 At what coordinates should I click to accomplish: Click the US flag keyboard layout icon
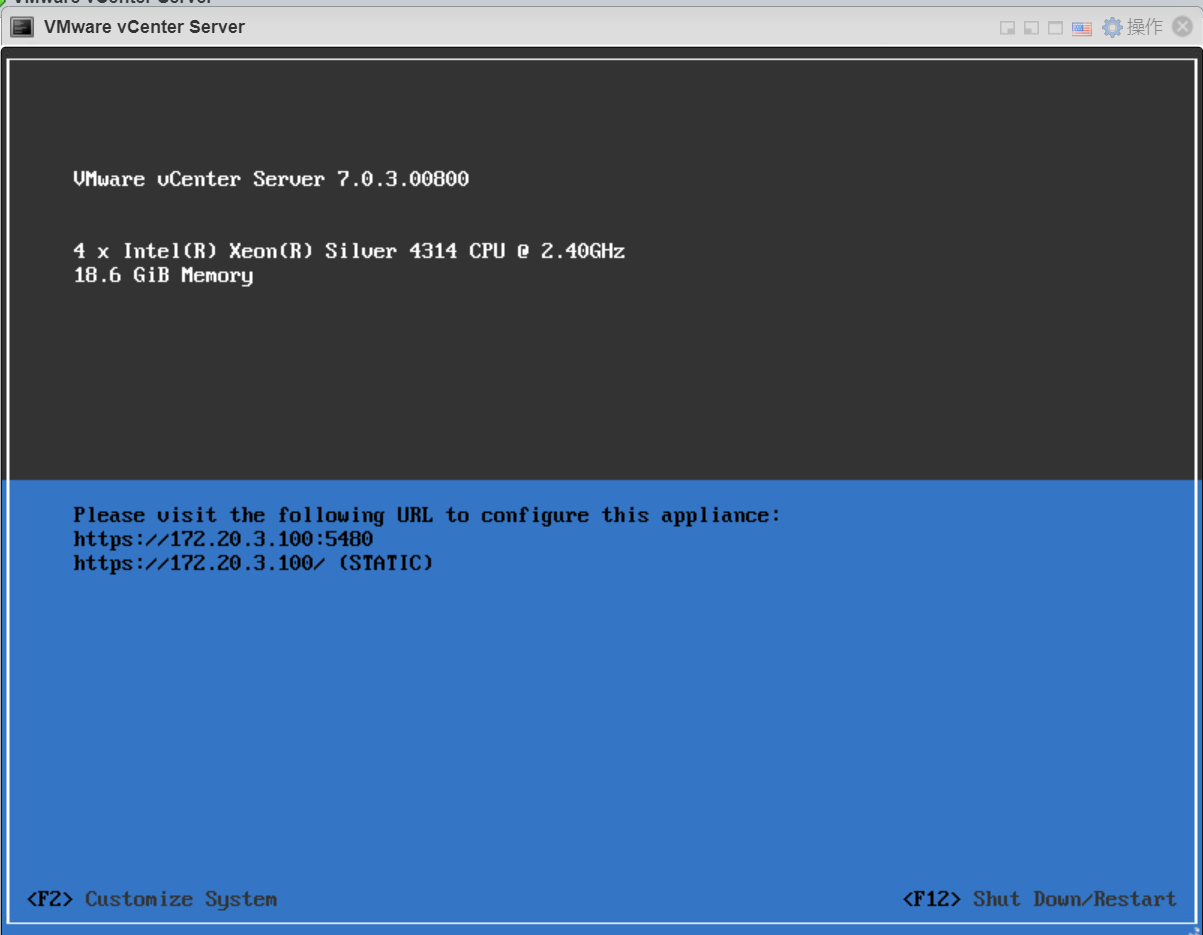[x=1081, y=28]
